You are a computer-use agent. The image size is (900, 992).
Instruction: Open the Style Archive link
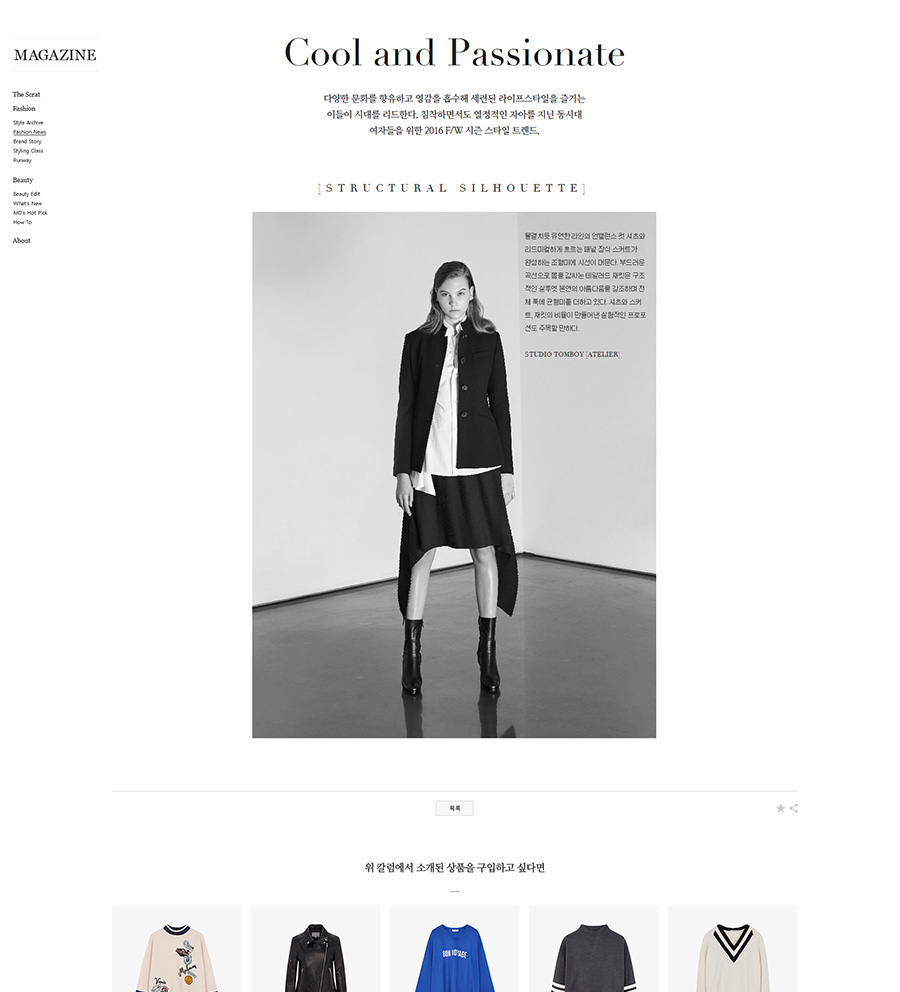(x=28, y=123)
